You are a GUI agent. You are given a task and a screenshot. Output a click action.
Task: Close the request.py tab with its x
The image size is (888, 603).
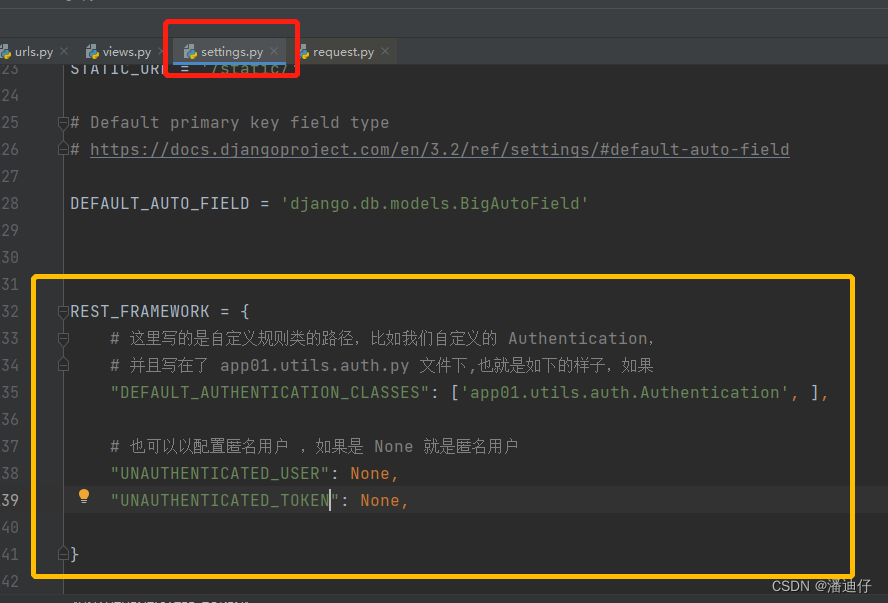click(384, 50)
